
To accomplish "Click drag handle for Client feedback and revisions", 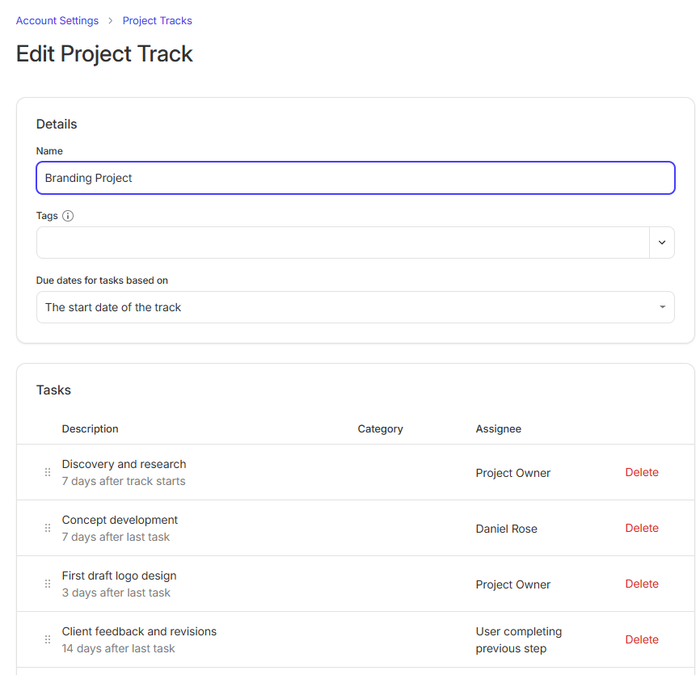I will pyautogui.click(x=47, y=639).
